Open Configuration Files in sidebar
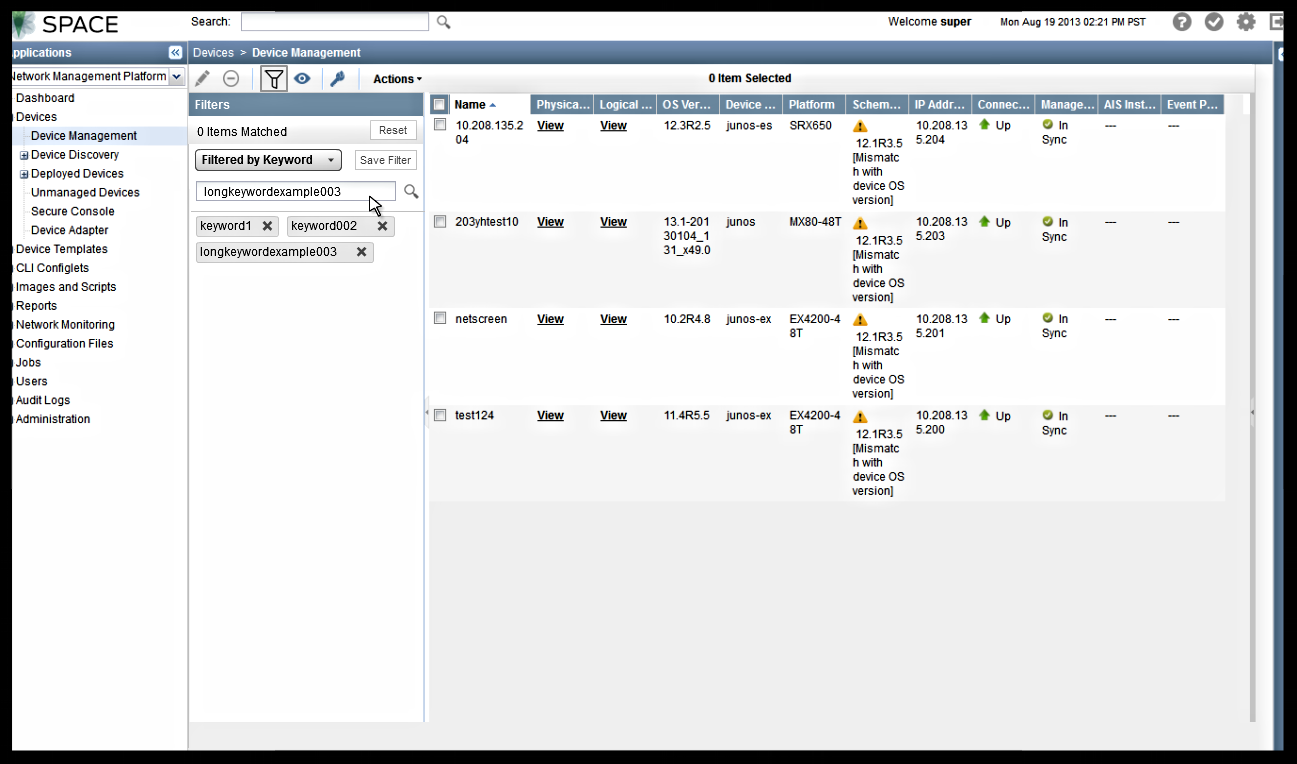Viewport: 1297px width, 764px height. (x=64, y=344)
